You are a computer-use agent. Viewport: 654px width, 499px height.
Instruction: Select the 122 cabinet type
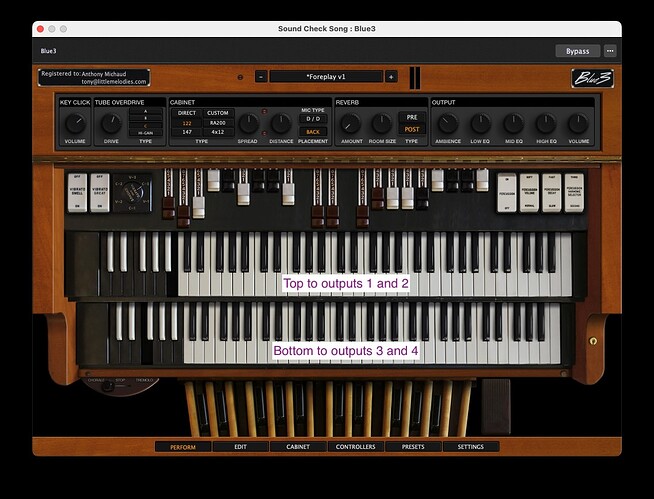pos(186,123)
